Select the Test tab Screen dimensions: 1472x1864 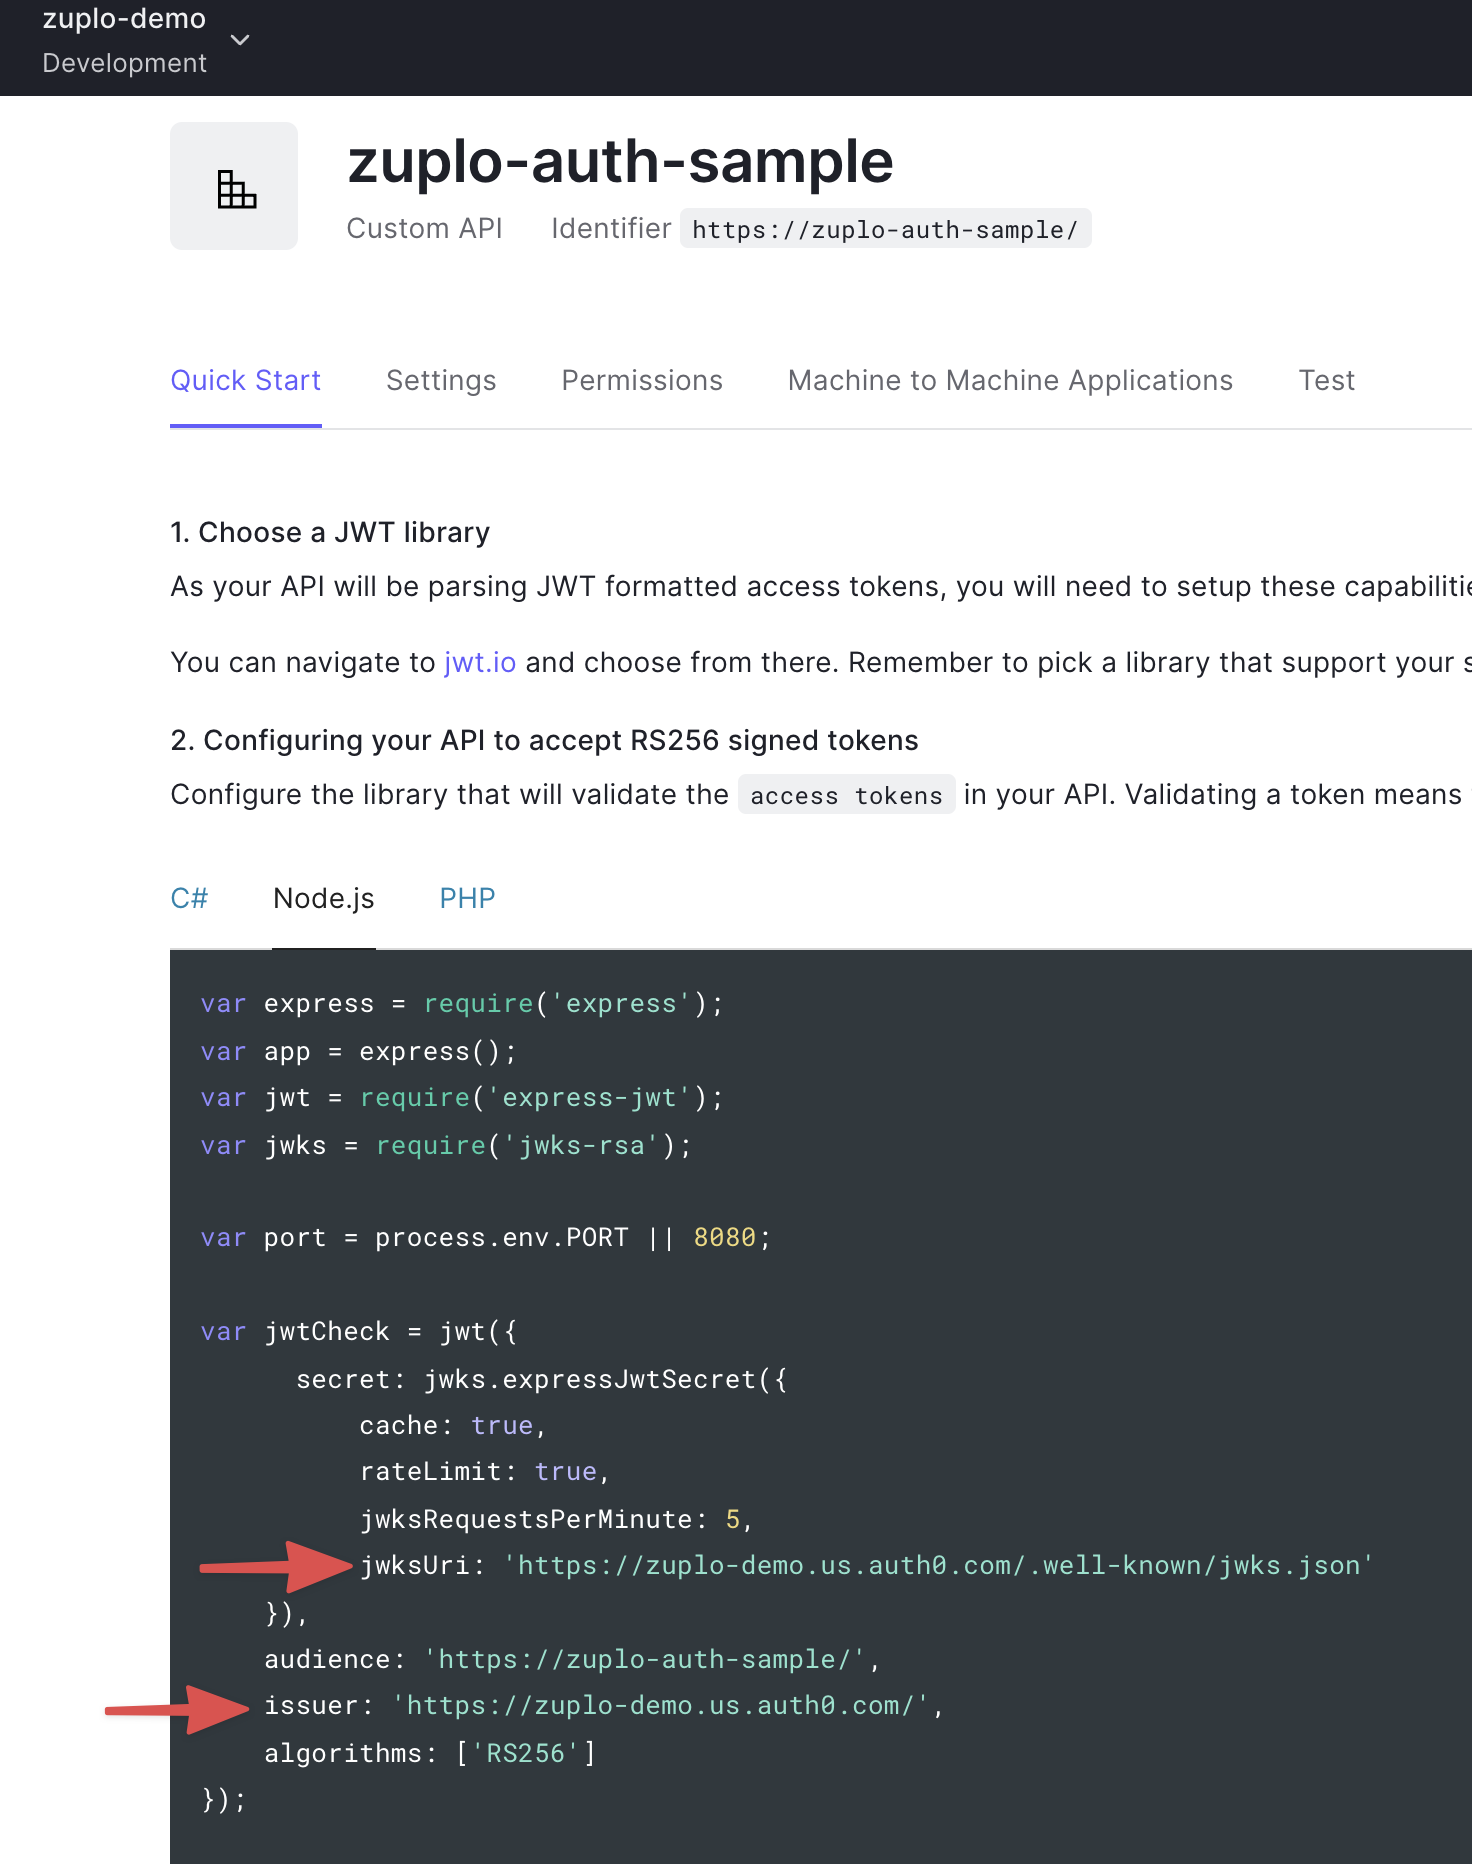pyautogui.click(x=1326, y=381)
